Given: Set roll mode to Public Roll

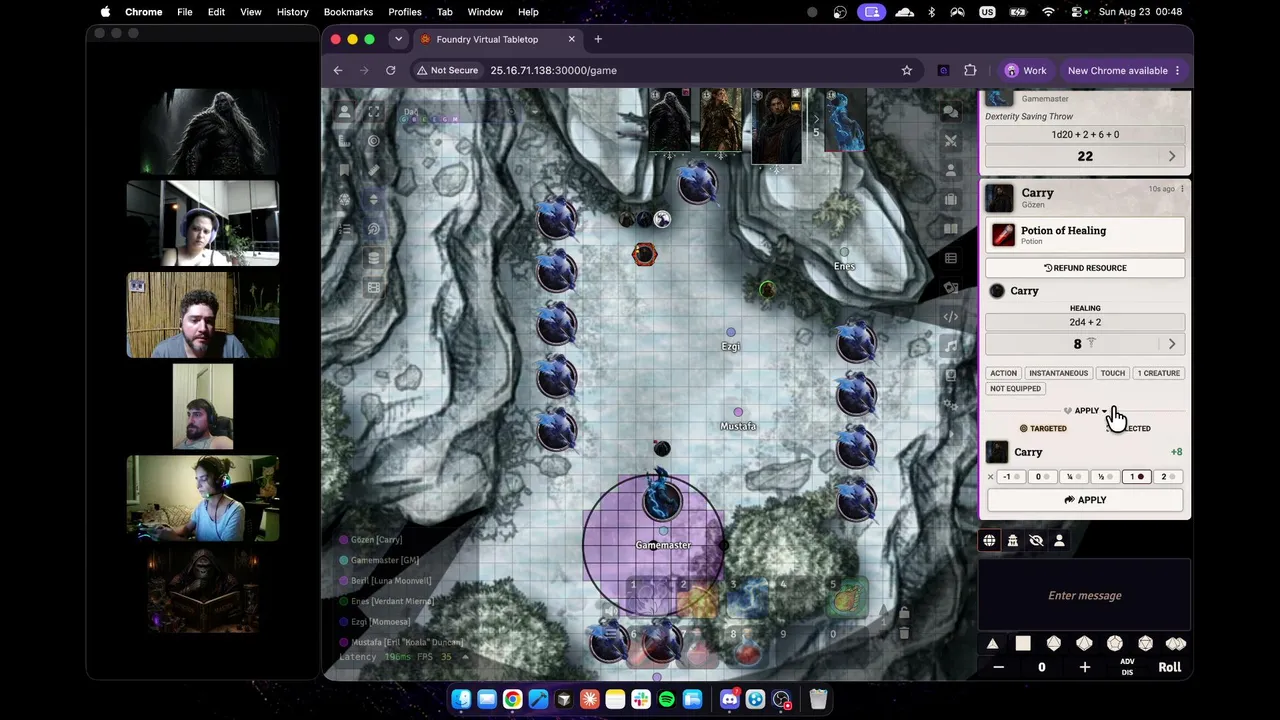Looking at the screenshot, I should 989,541.
